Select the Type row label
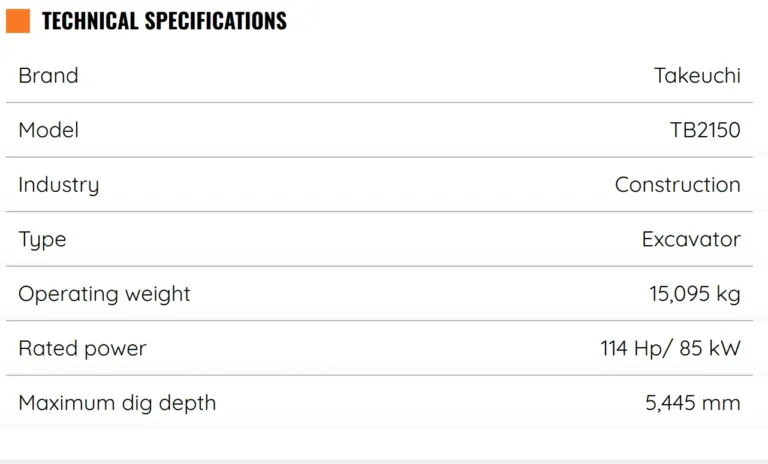Viewport: 768px width, 464px height. pyautogui.click(x=42, y=240)
